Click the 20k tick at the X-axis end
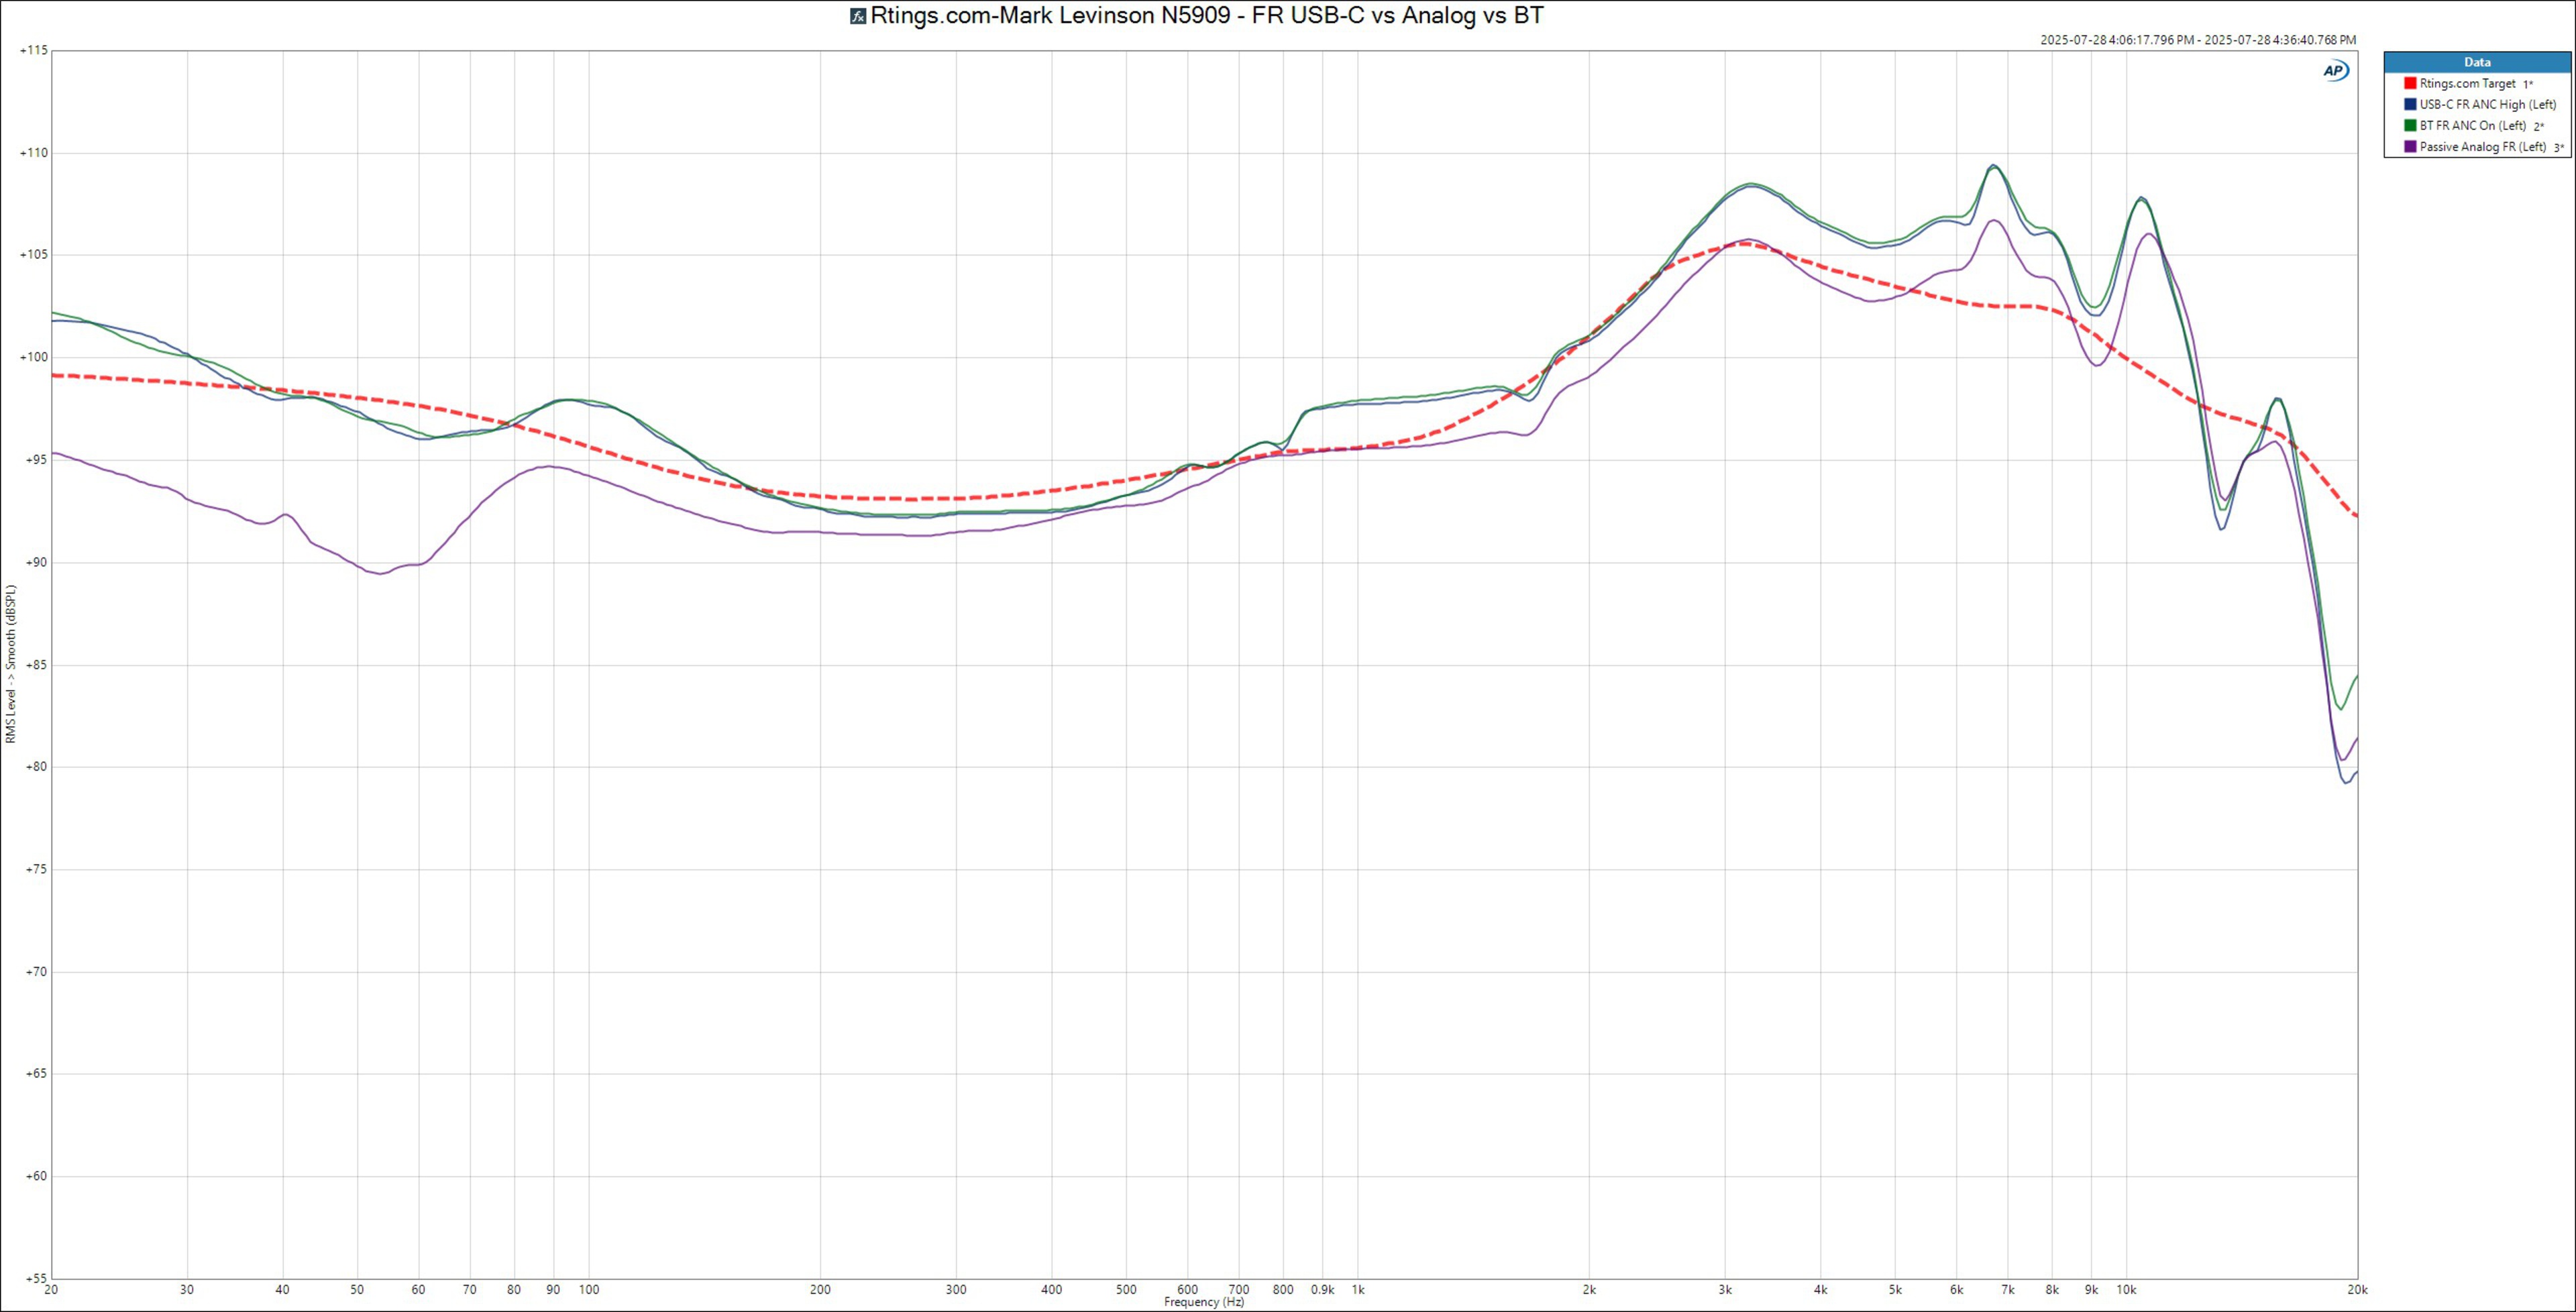Viewport: 2576px width, 1312px height. [x=2357, y=1290]
